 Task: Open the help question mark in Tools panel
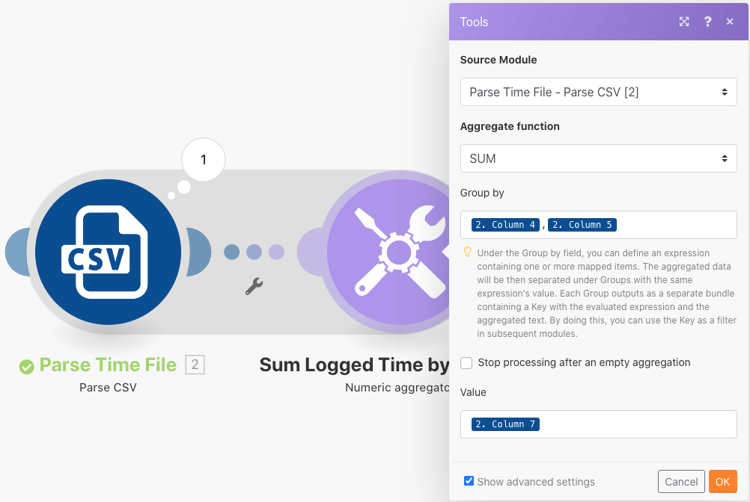(x=707, y=22)
